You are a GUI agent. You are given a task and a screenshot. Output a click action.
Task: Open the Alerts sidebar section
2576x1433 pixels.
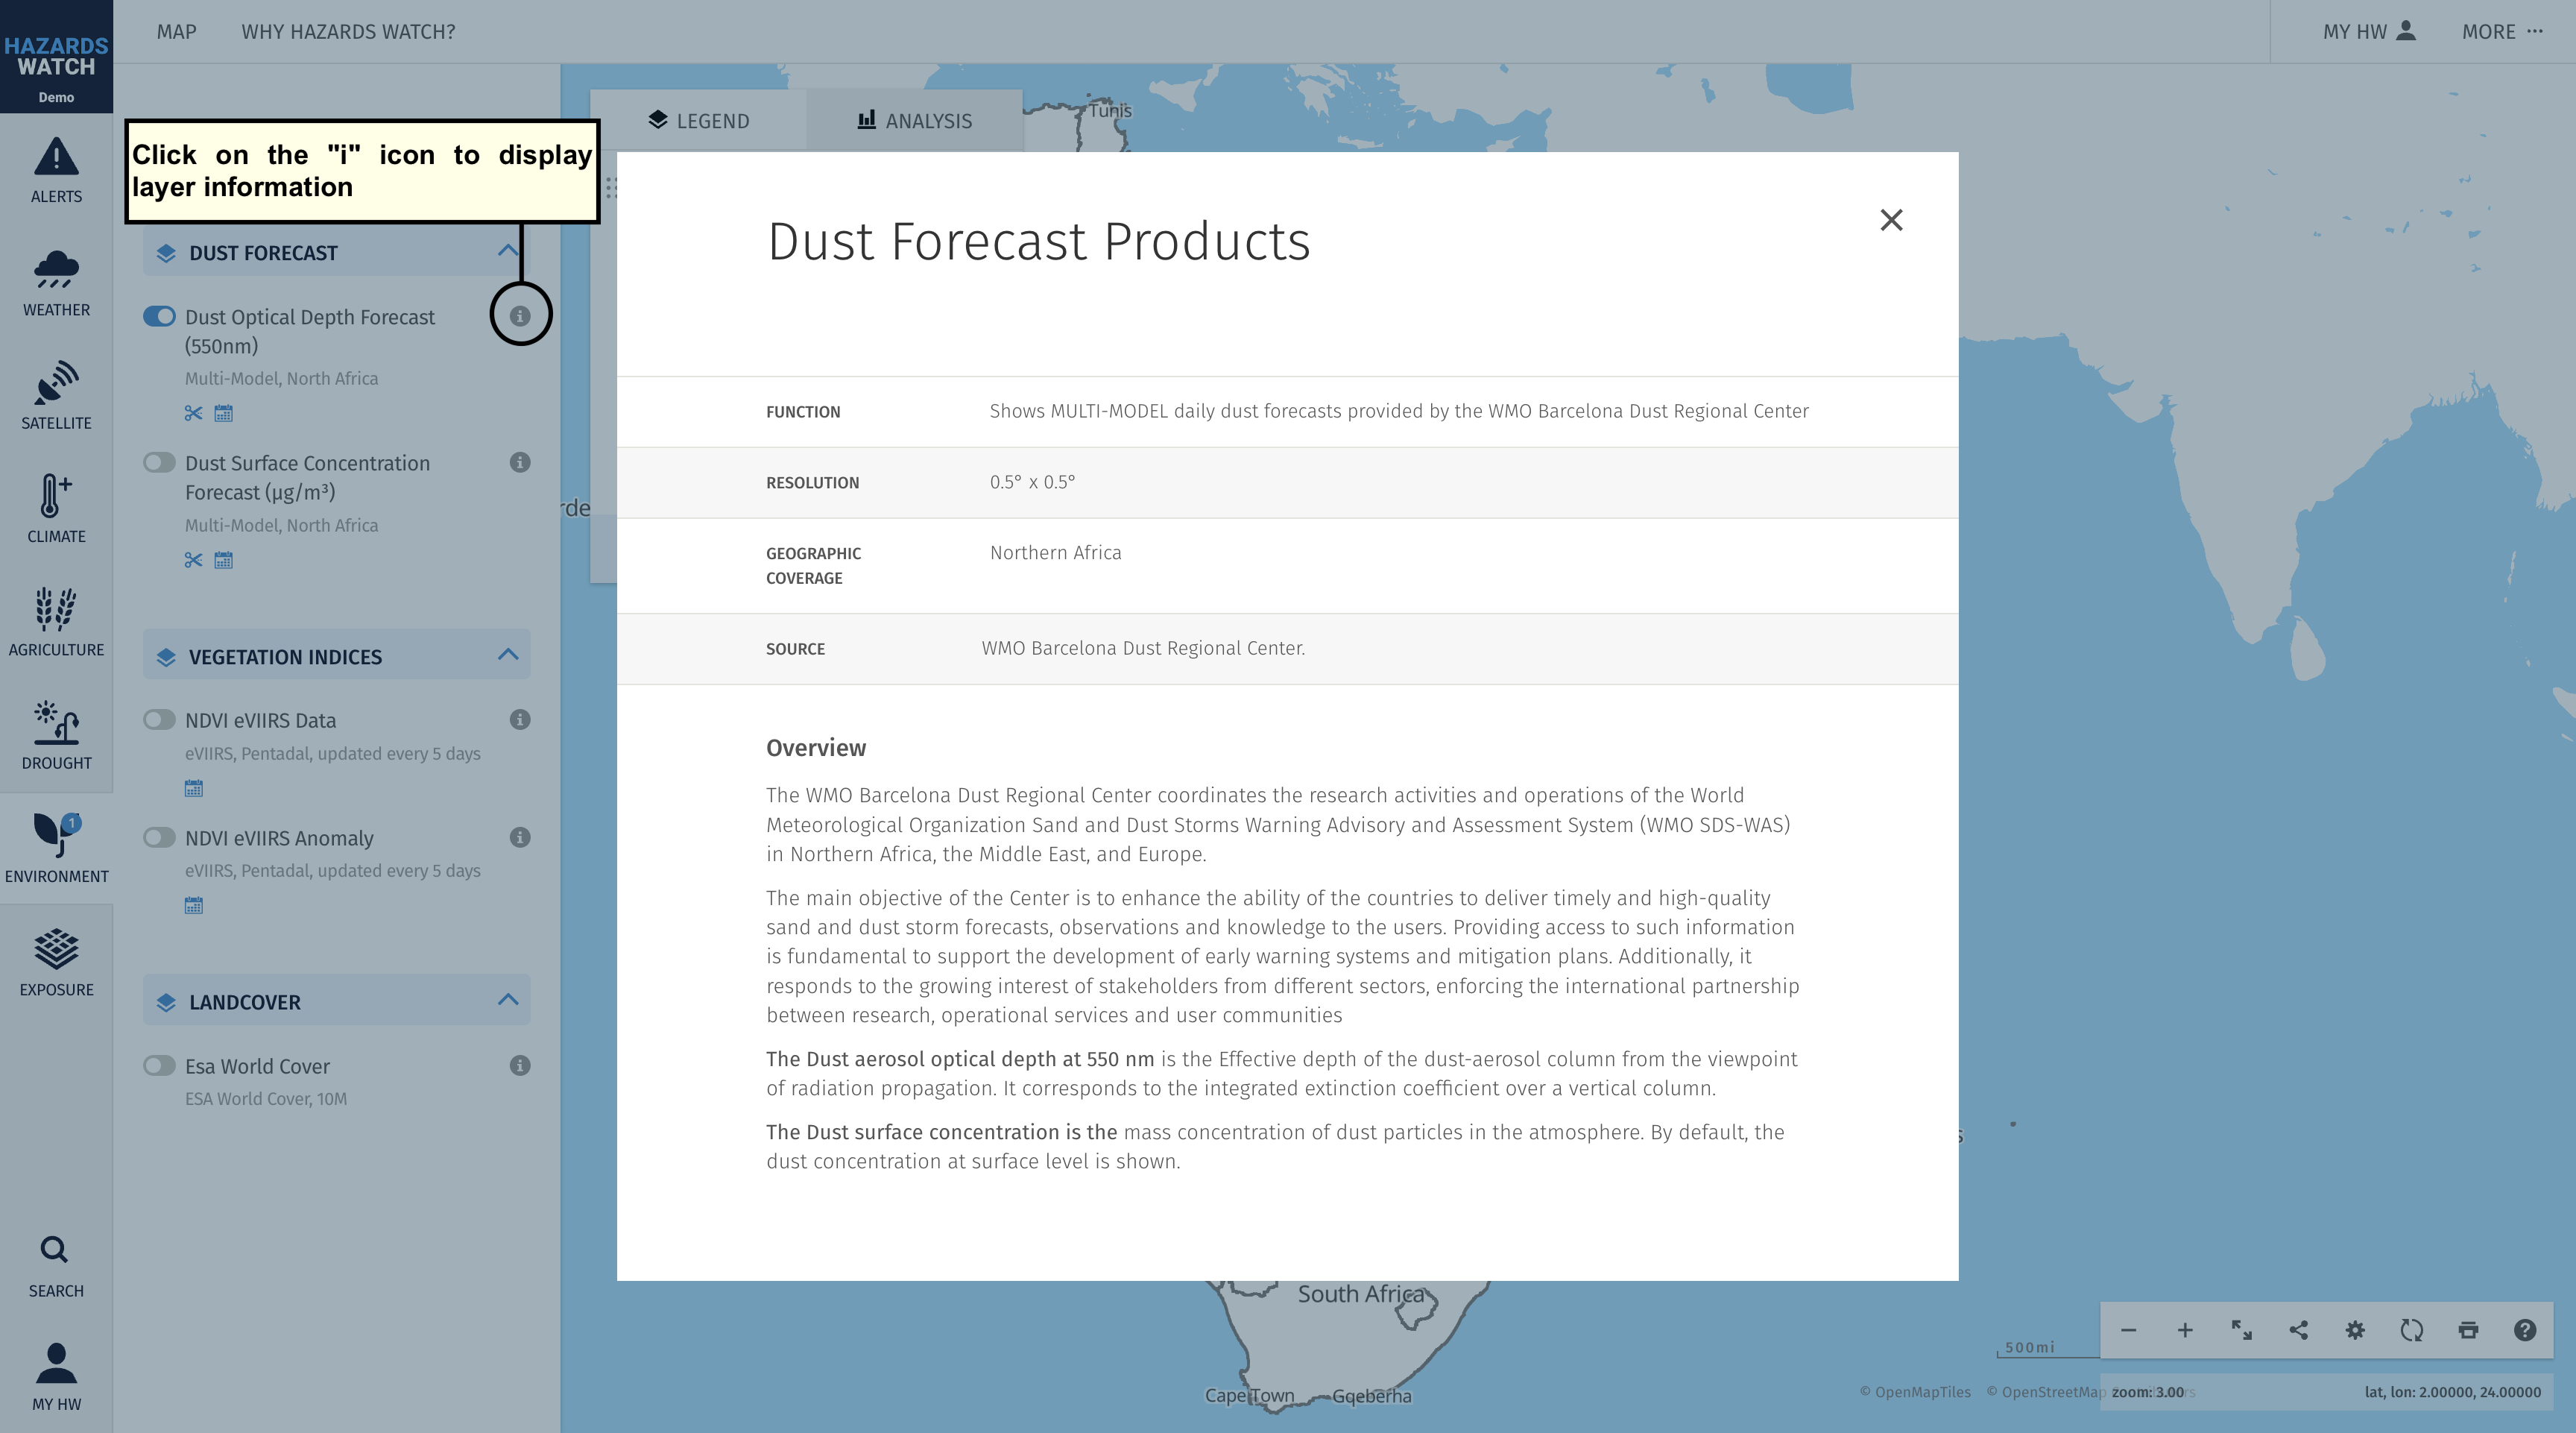[x=56, y=170]
